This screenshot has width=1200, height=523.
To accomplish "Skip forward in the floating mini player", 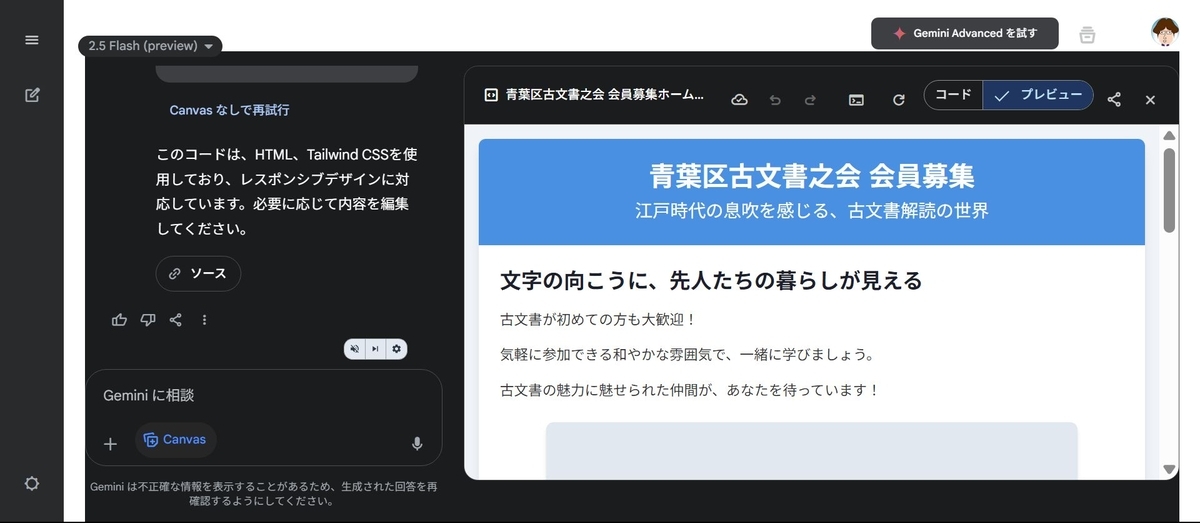I will (375, 348).
